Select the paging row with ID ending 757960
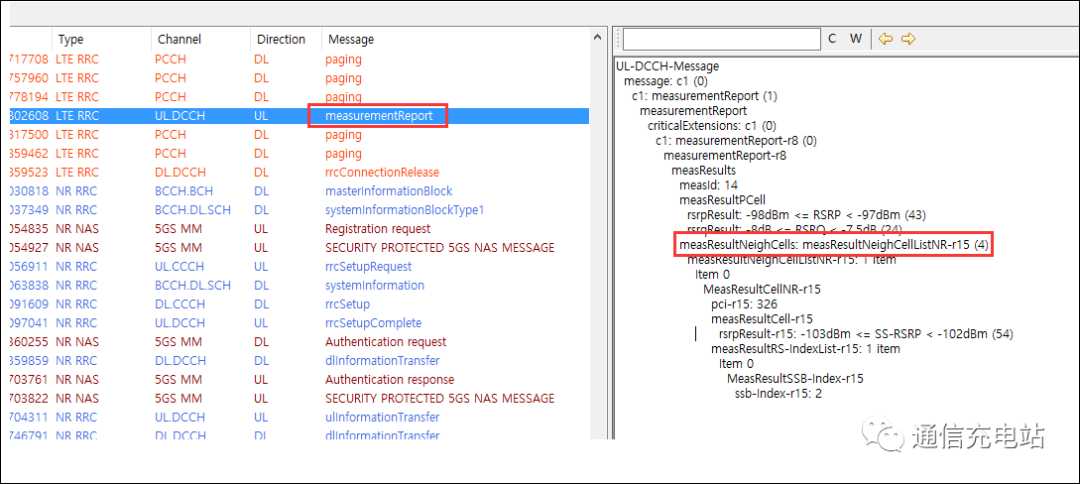Screen dimensions: 1080x484 [299, 78]
